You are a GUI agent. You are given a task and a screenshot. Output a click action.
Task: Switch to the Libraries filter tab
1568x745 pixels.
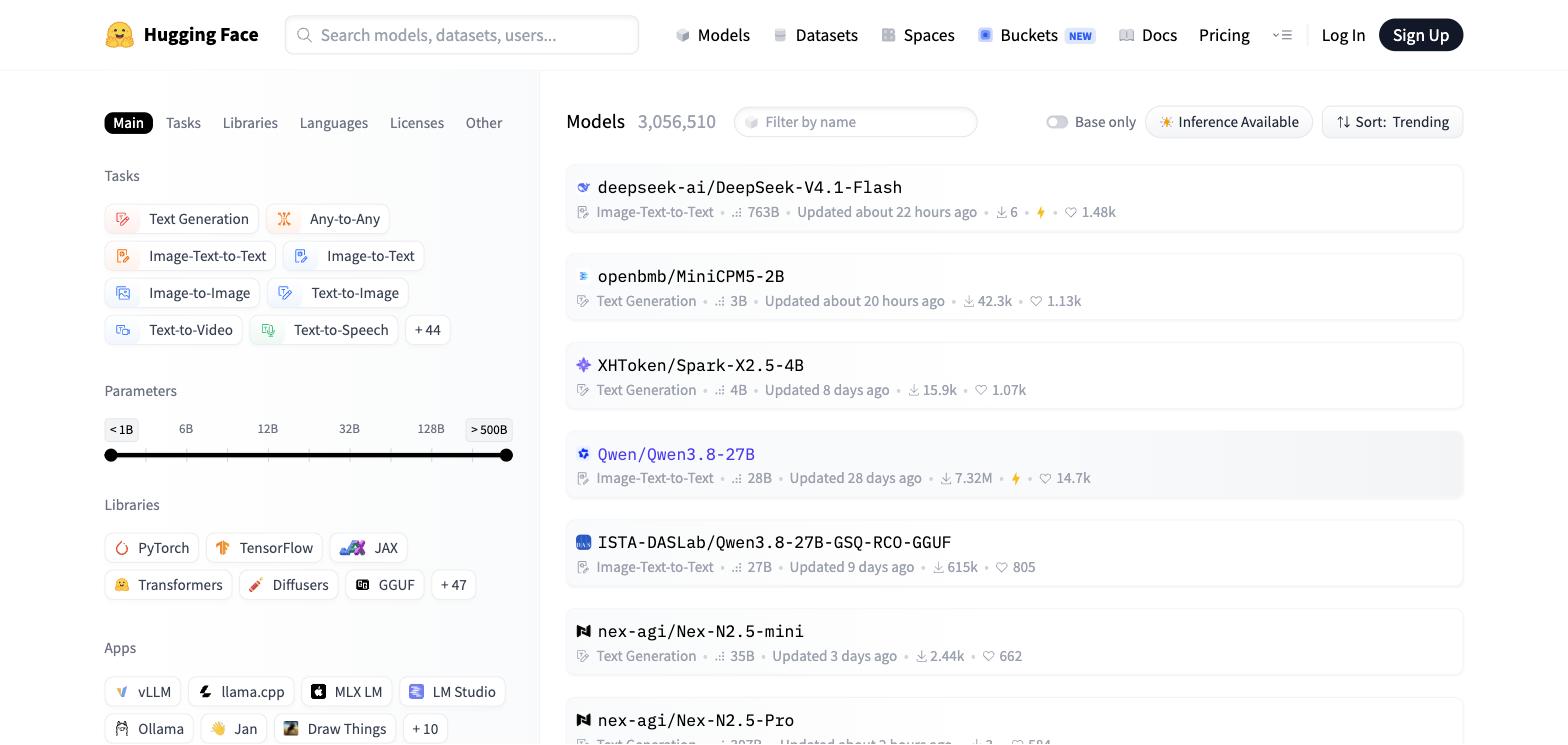click(x=250, y=123)
